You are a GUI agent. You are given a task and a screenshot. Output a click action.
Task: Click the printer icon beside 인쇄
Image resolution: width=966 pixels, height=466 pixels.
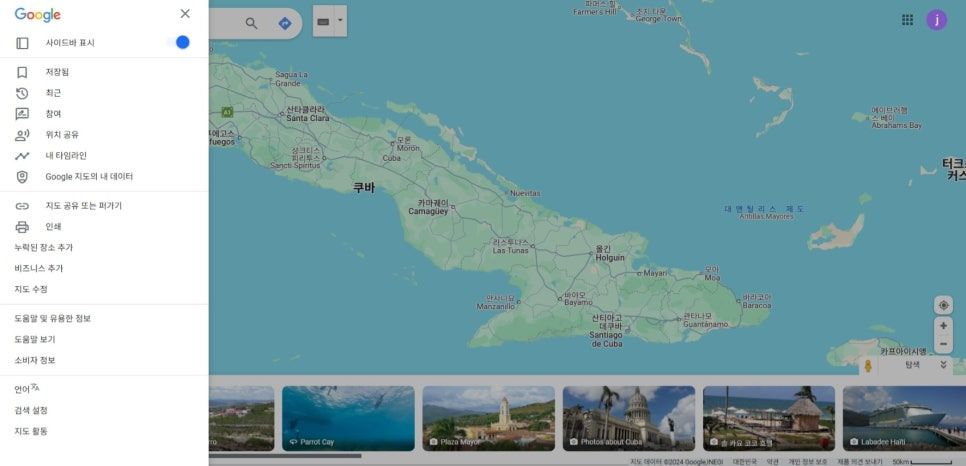[x=22, y=227]
